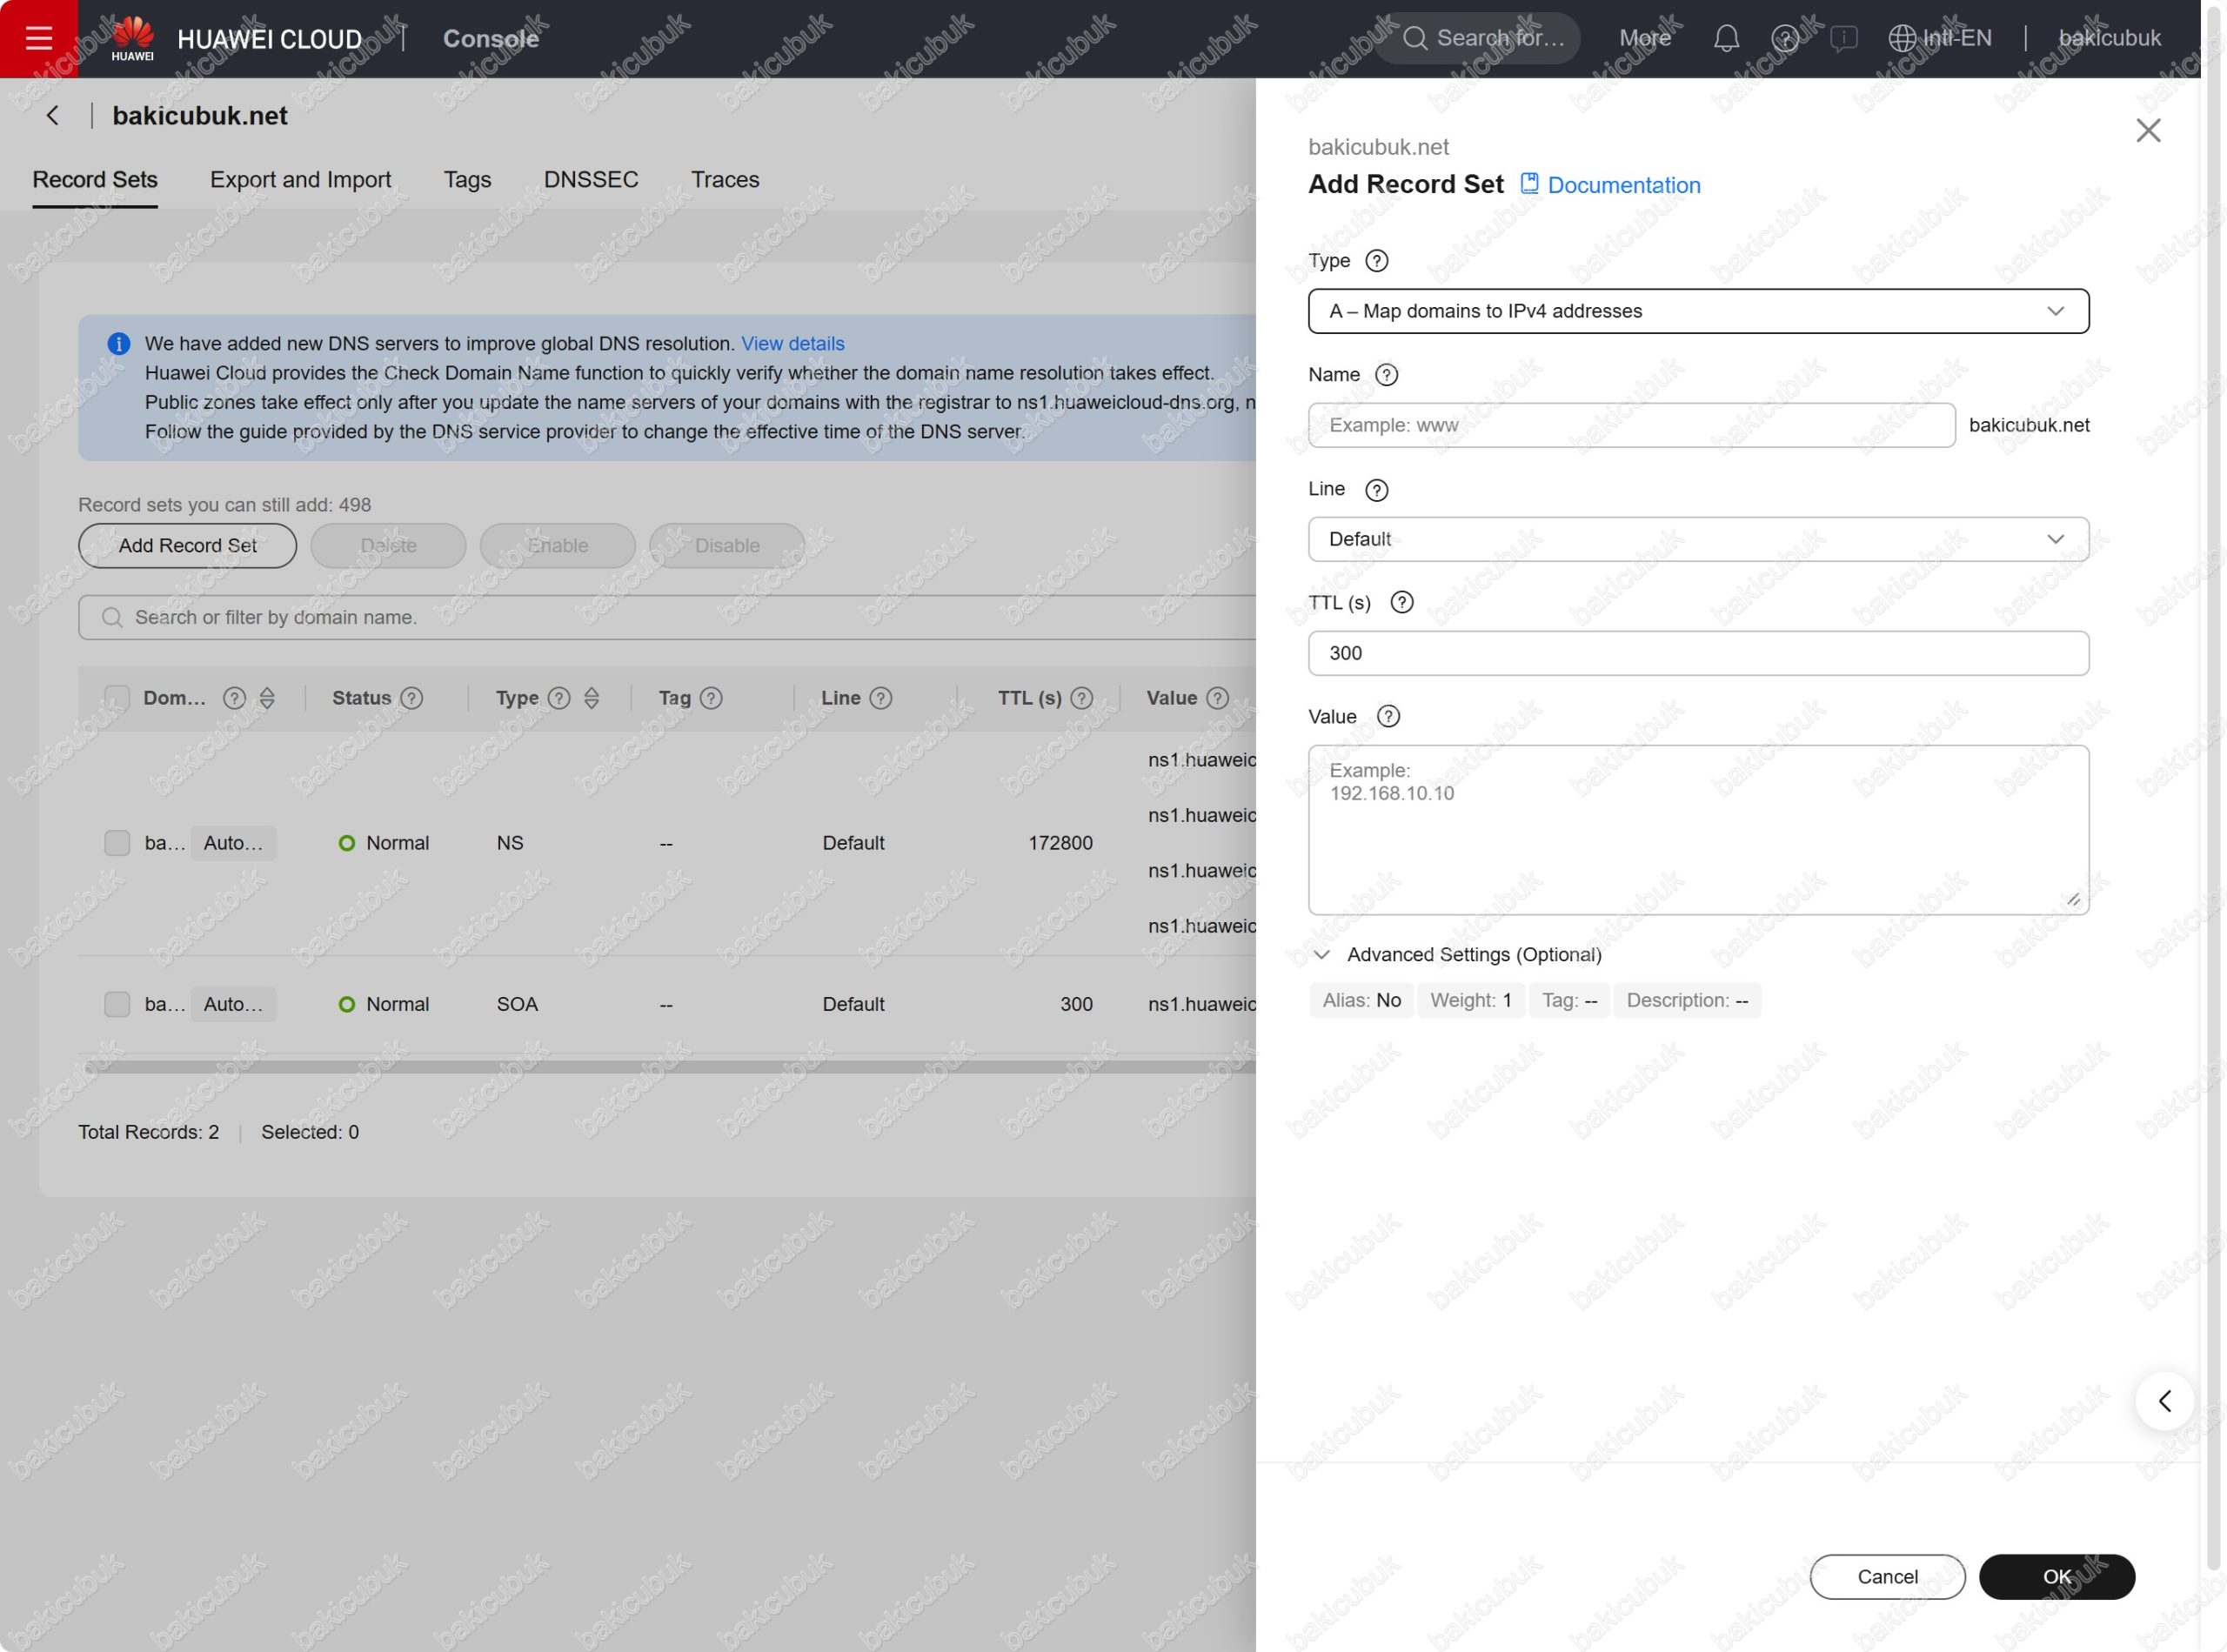Viewport: 2227px width, 1652px height.
Task: Click the help icon next to Type label
Action: click(x=1376, y=261)
